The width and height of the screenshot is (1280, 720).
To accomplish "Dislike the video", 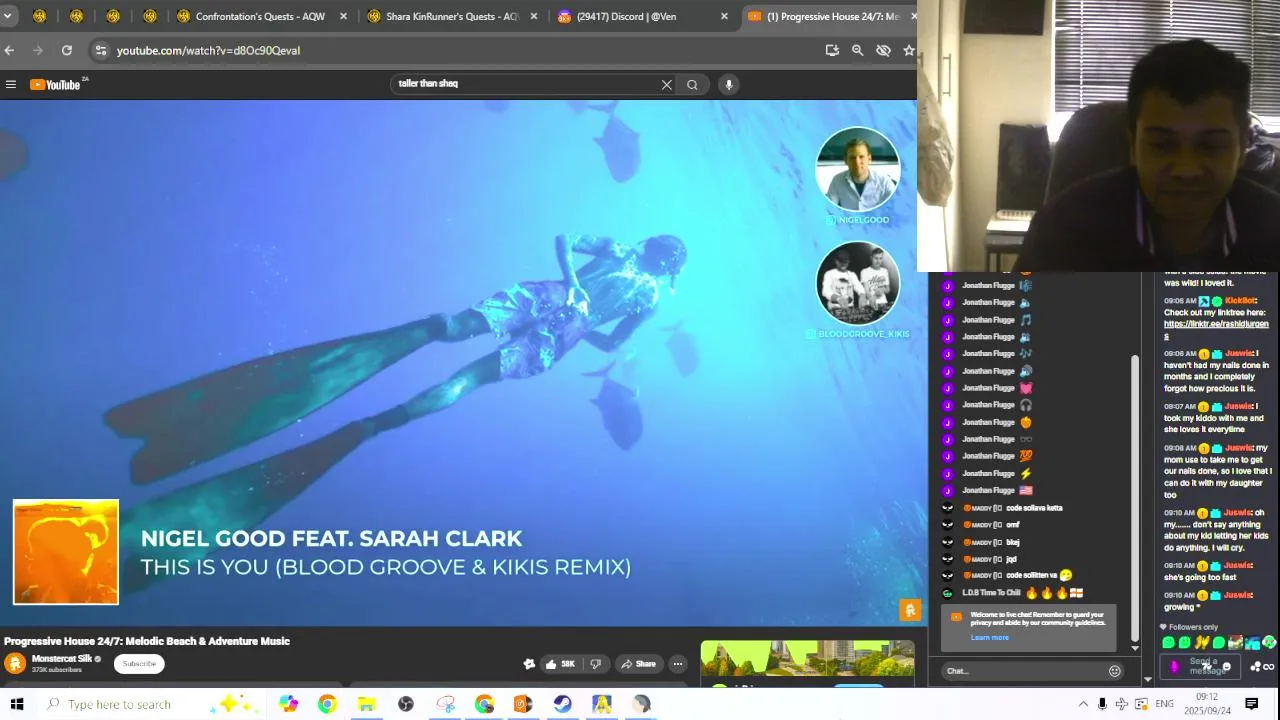I will (x=595, y=664).
